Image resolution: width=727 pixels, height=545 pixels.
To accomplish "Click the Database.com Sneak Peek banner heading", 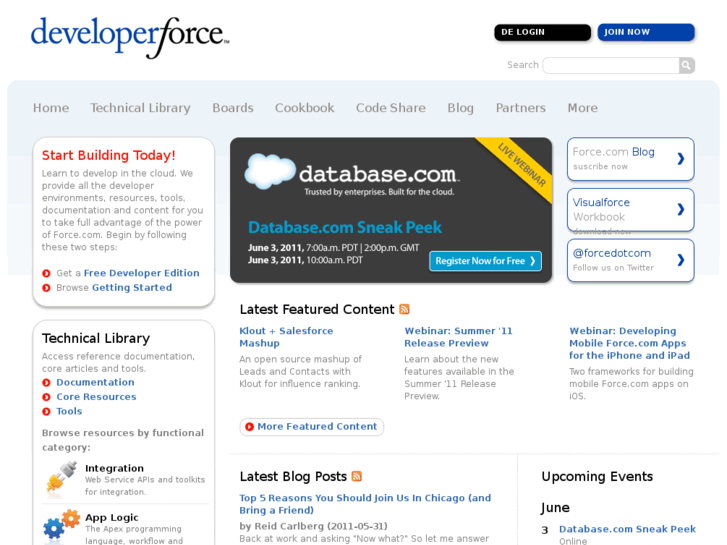I will pos(344,227).
